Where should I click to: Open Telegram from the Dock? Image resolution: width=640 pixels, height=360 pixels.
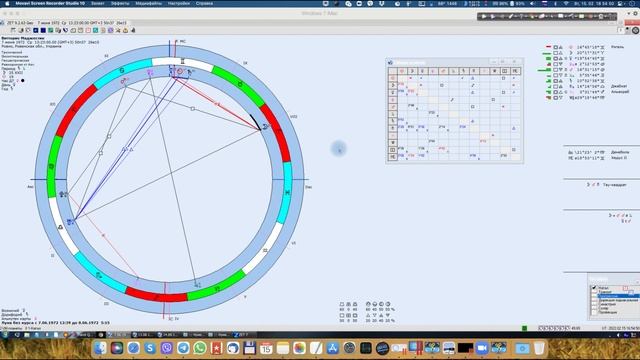[183, 348]
